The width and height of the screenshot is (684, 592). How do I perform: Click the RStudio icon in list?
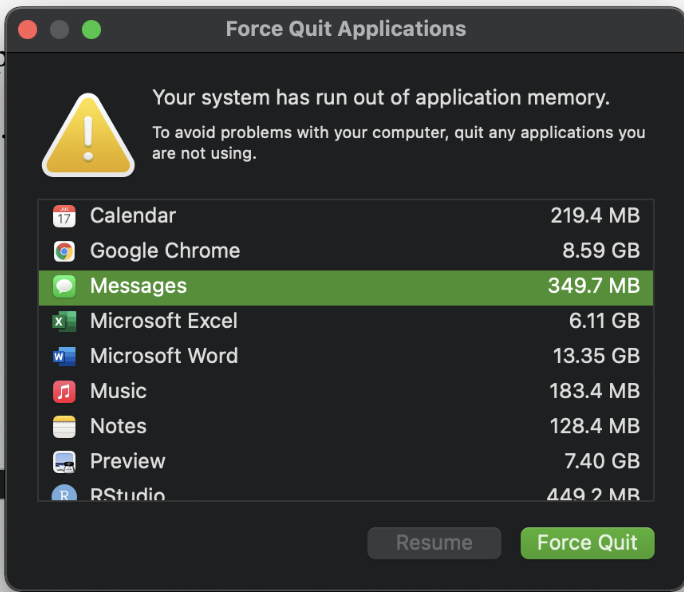click(64, 493)
